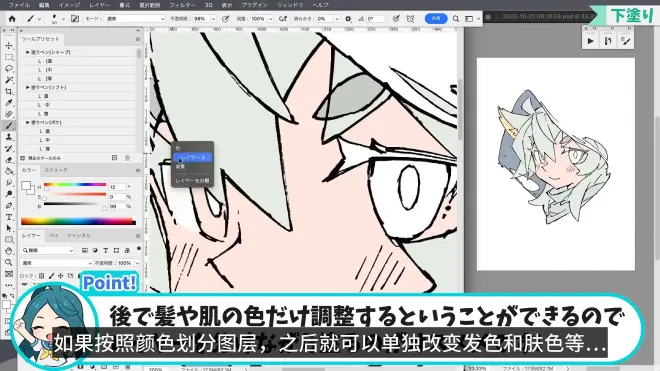Screen dimensions: 660x371
Task: Delete tool preset trash button
Action: pyautogui.click(x=128, y=158)
